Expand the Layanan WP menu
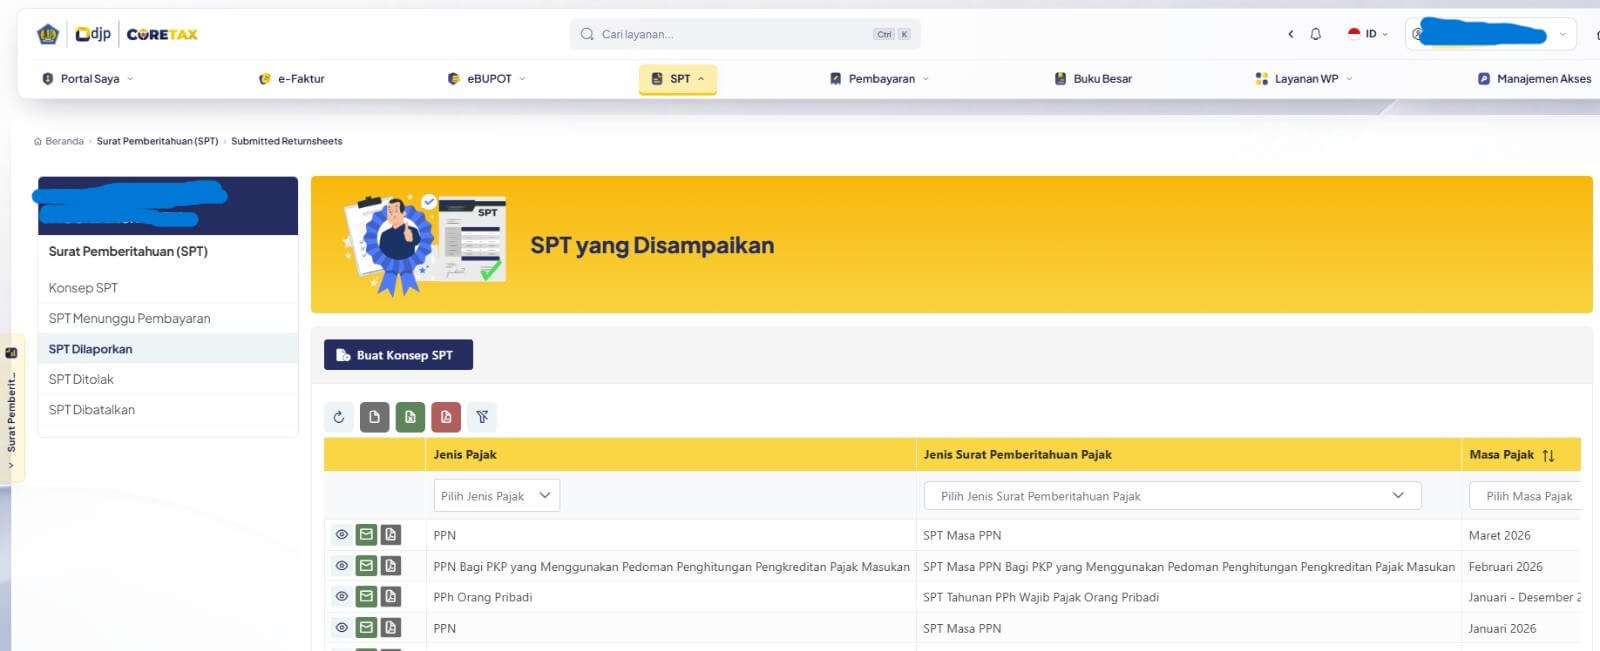Viewport: 1600px width, 651px height. click(1304, 79)
